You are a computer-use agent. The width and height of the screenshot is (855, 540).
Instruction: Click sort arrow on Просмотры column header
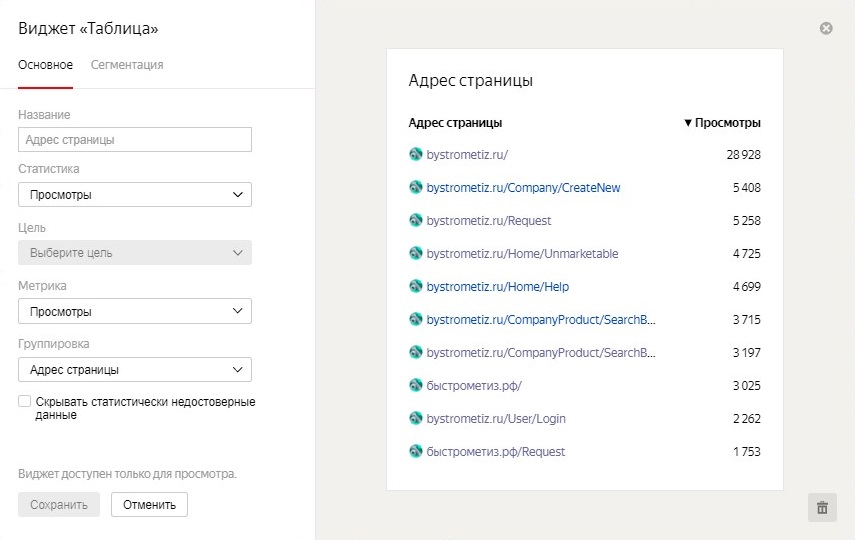(688, 123)
